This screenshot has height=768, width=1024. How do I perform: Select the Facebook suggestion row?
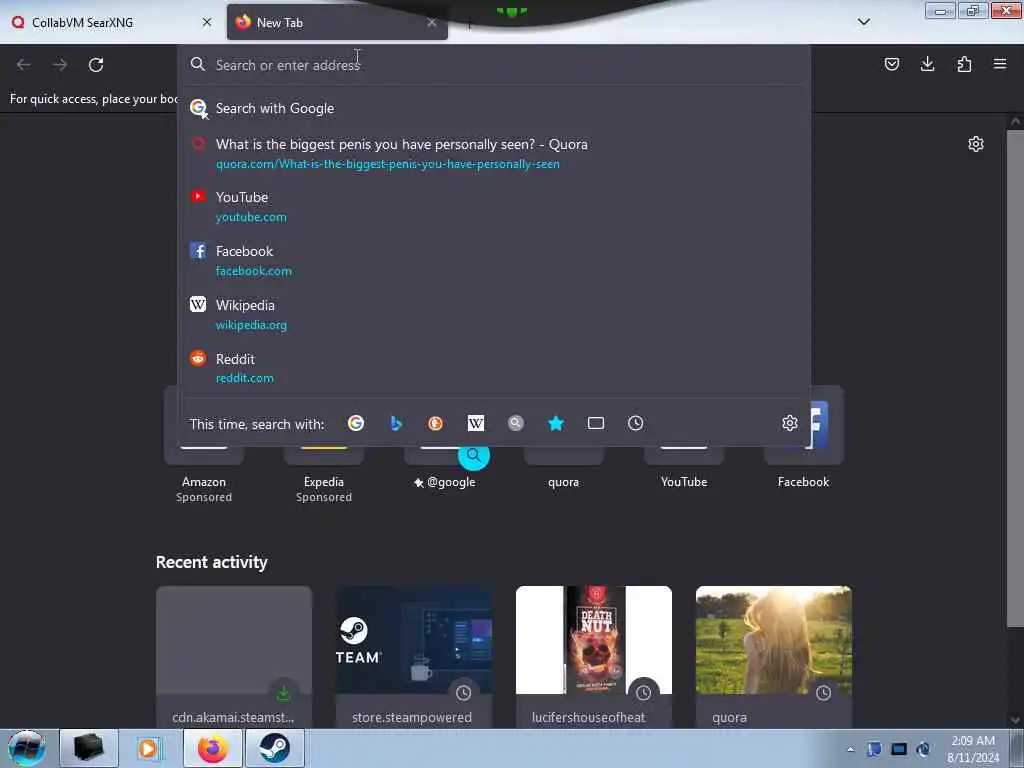tap(494, 260)
